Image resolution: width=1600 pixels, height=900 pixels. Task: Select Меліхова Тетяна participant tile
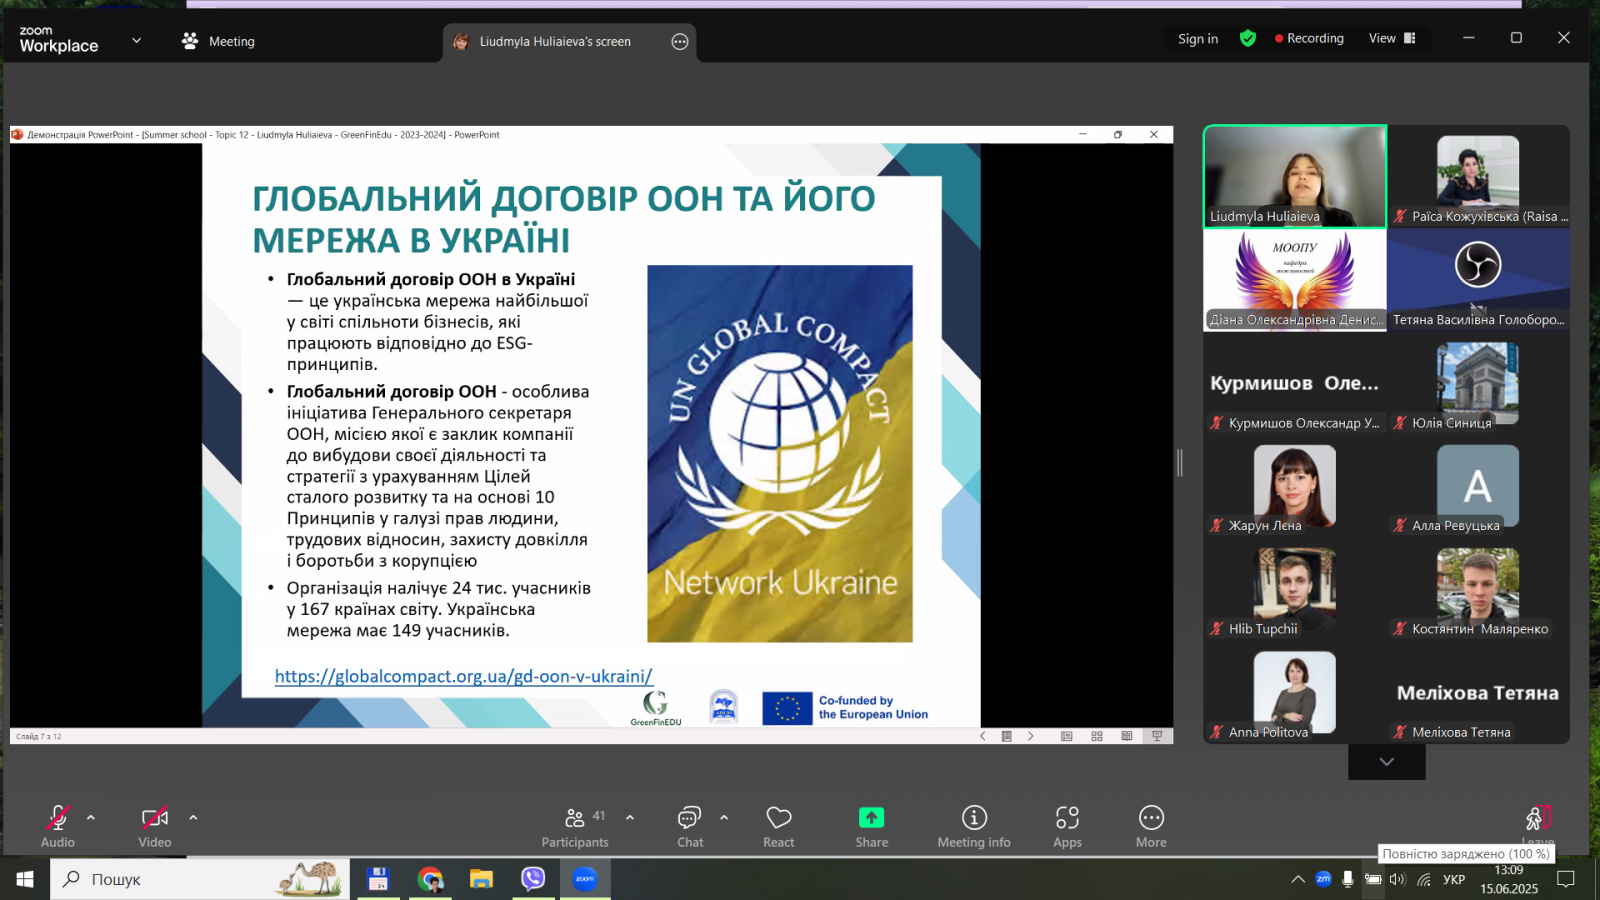[1478, 694]
